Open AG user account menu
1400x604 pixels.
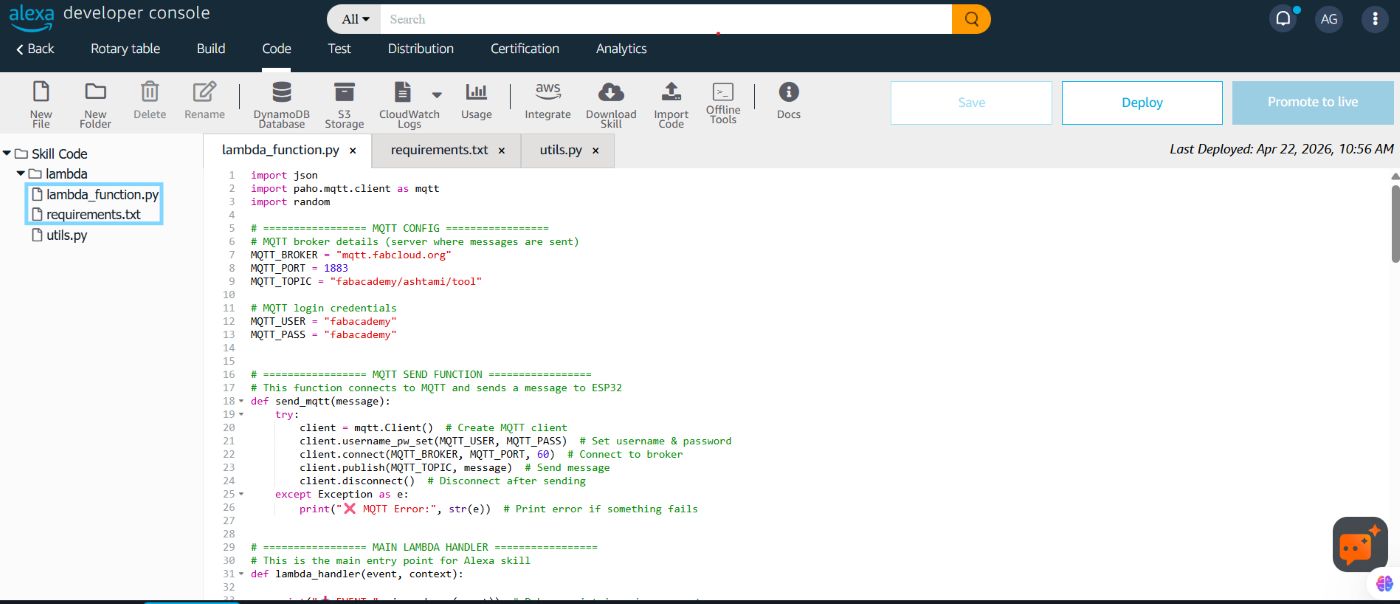point(1329,18)
